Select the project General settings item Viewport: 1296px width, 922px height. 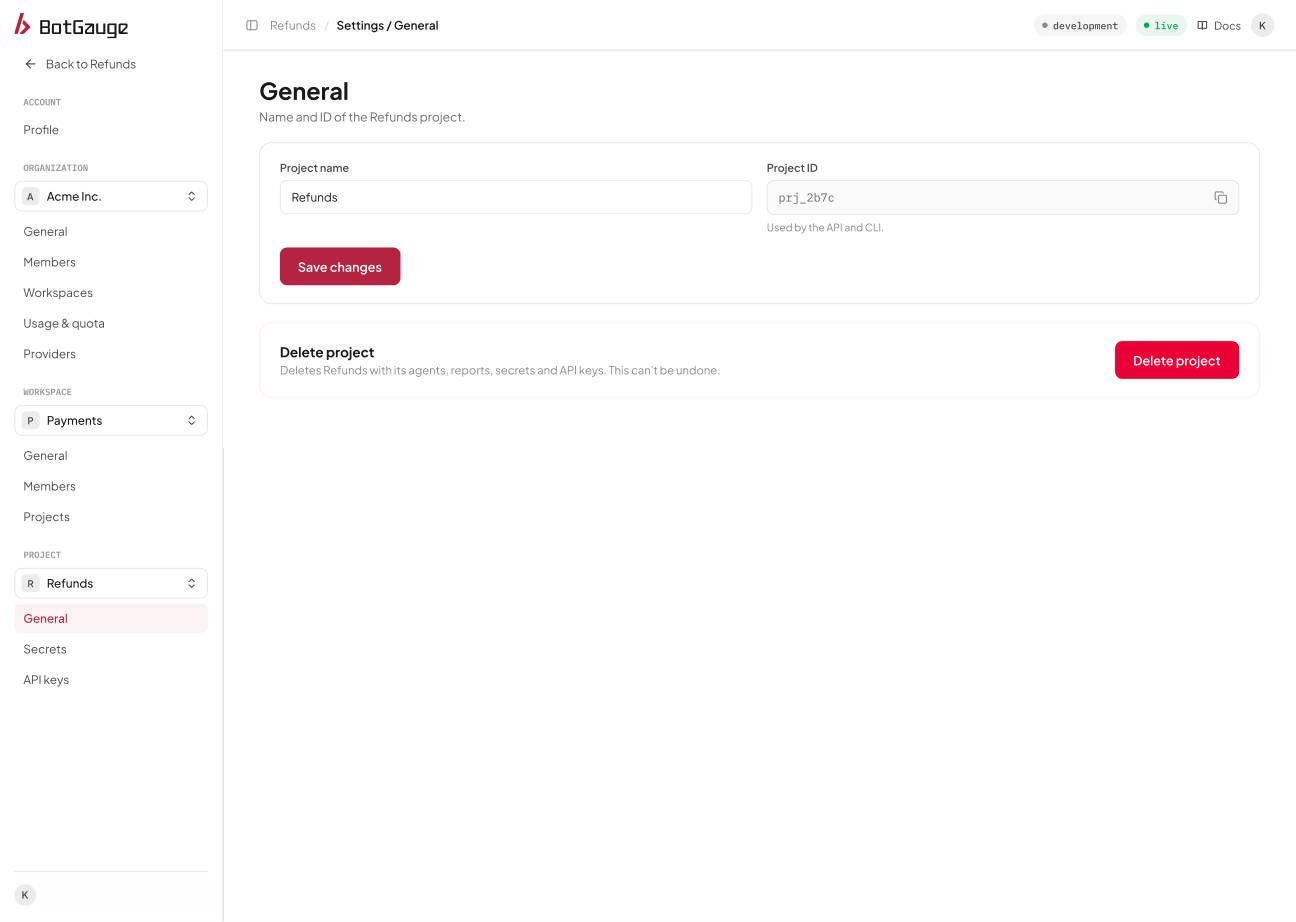(x=111, y=618)
